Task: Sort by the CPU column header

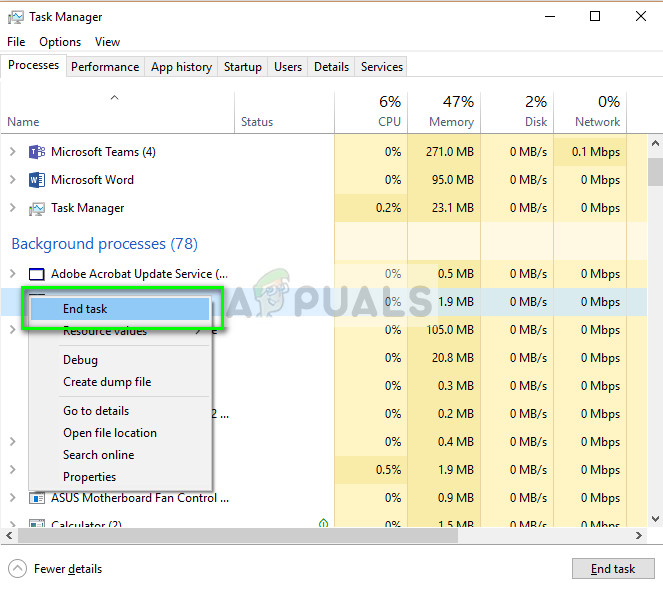Action: click(371, 113)
